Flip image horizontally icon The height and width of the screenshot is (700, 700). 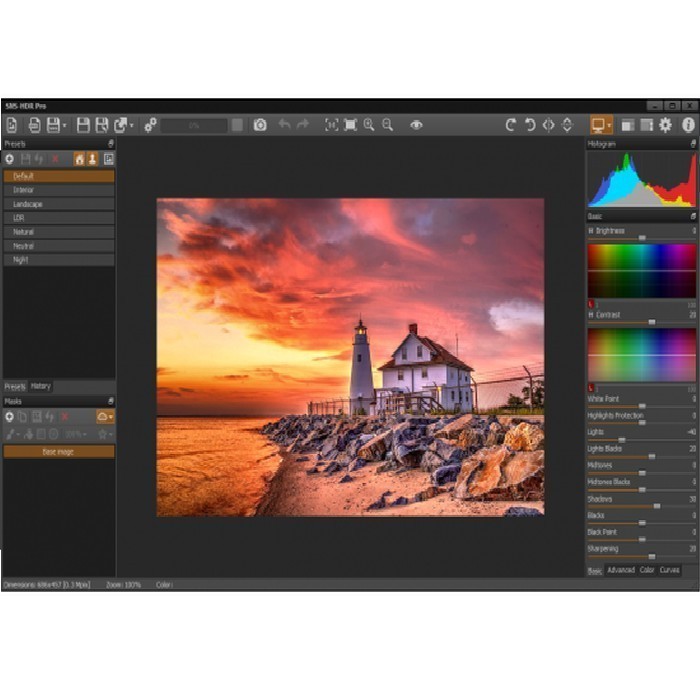549,125
